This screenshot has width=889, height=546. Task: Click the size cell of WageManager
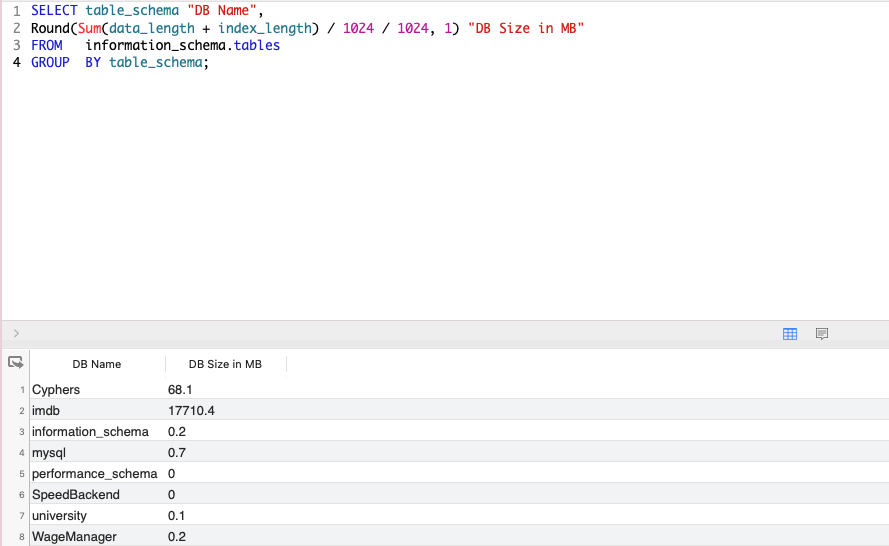pos(177,536)
